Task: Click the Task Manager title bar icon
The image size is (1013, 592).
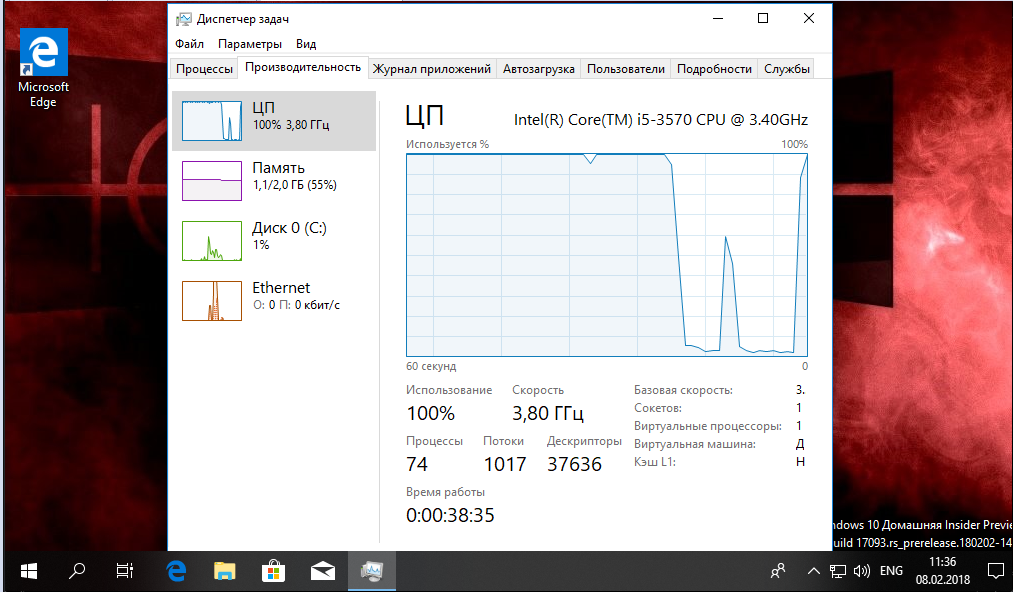Action: 183,19
